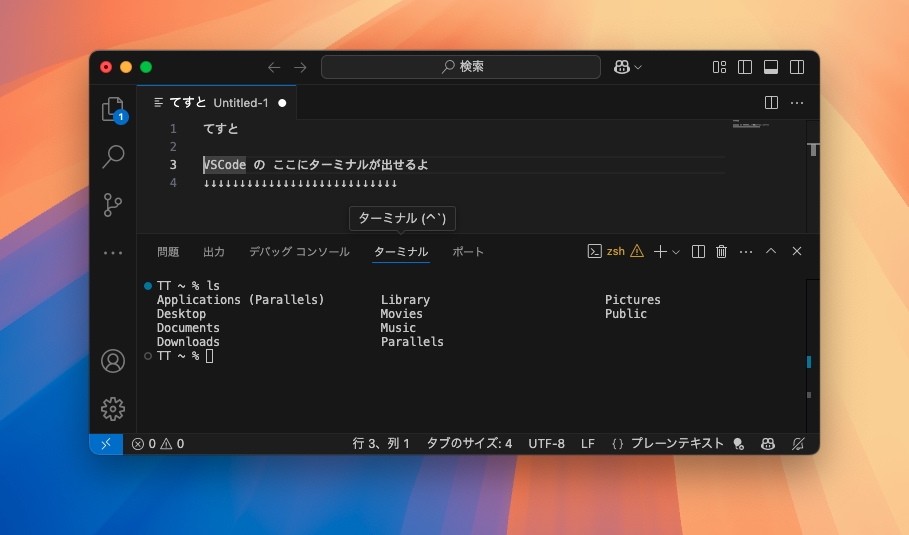Click the editor vertical scrollbar
Viewport: 909px width, 535px height.
coord(813,174)
